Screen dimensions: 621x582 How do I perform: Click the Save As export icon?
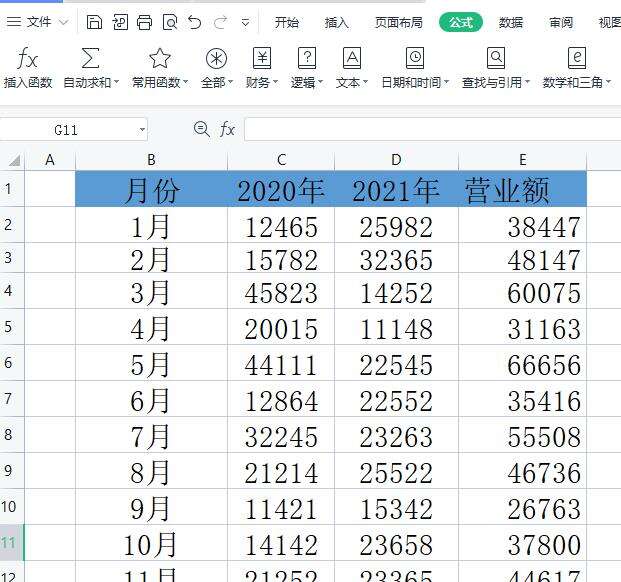[x=120, y=23]
